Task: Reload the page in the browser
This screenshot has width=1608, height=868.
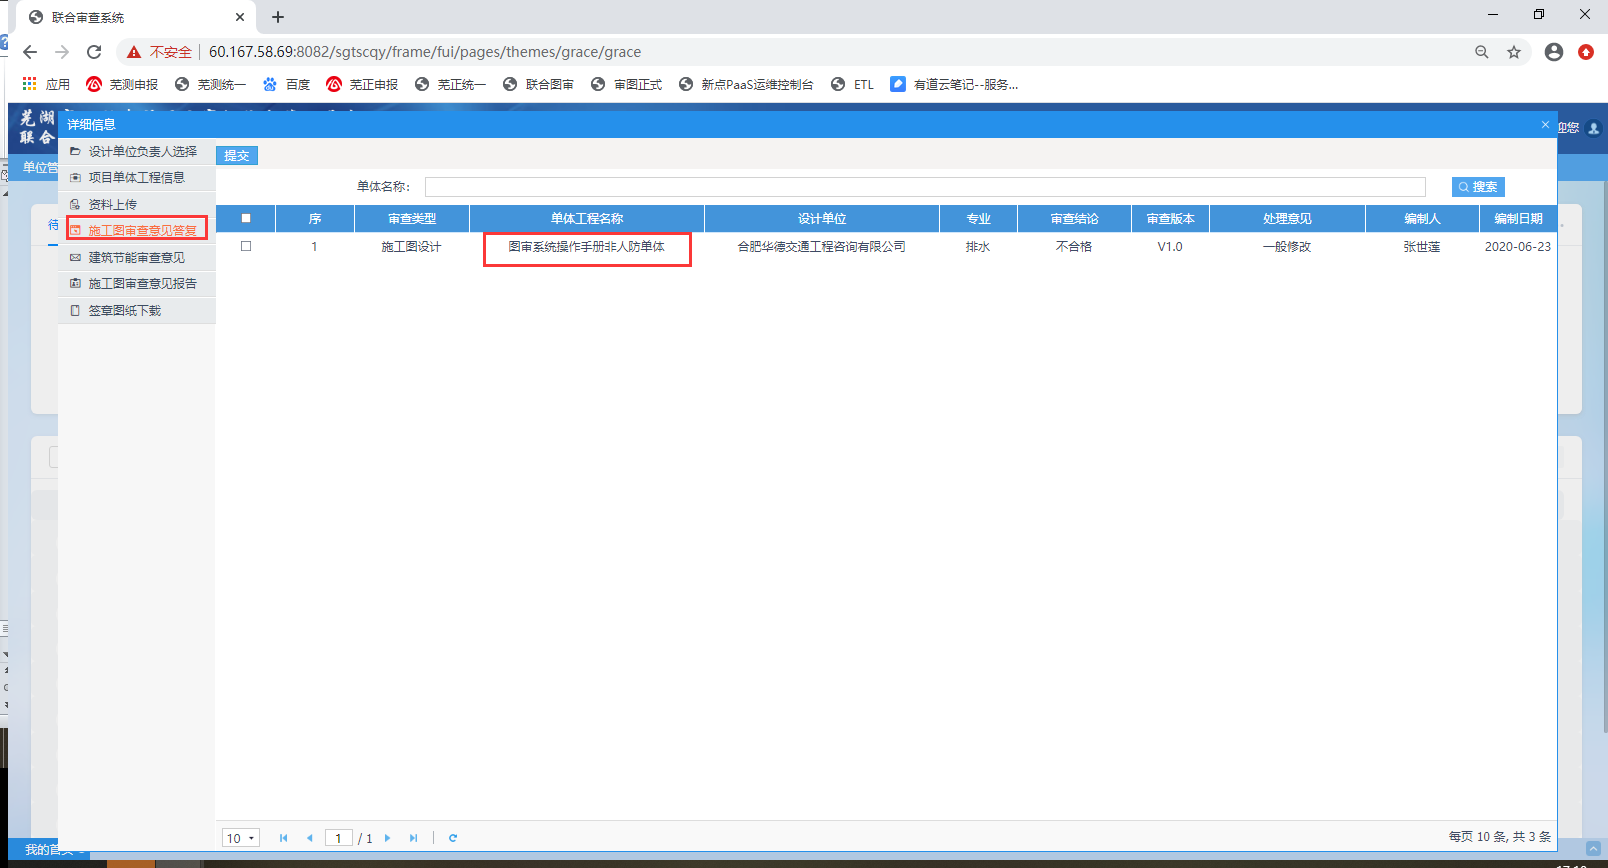Action: [x=94, y=52]
